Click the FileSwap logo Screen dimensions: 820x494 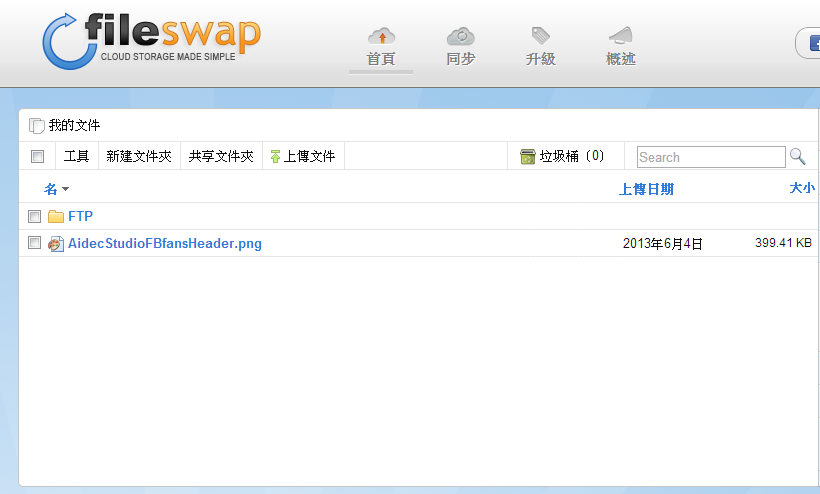coord(151,41)
